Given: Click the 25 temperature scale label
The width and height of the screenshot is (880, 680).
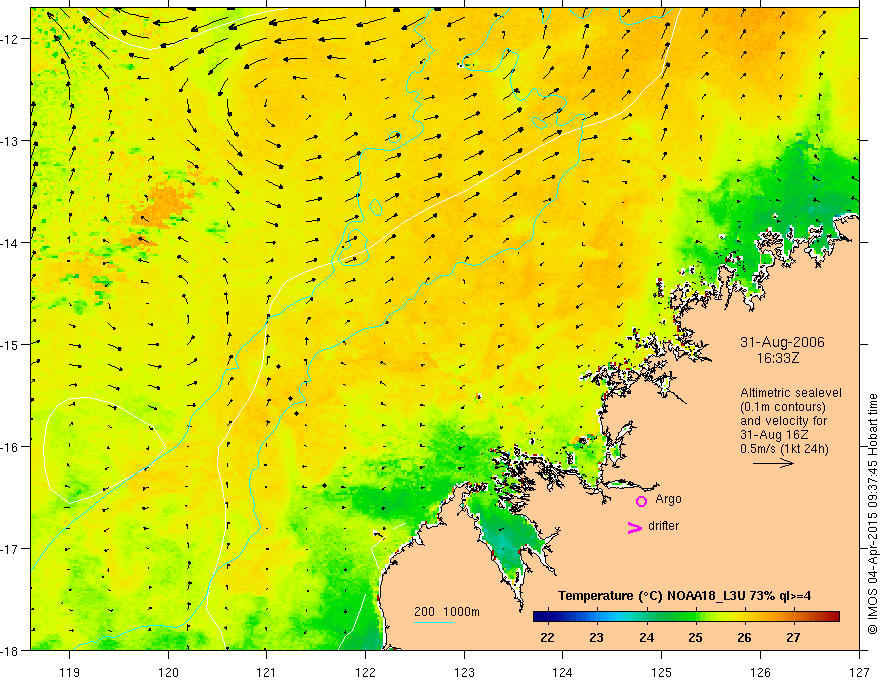Looking at the screenshot, I should [695, 637].
